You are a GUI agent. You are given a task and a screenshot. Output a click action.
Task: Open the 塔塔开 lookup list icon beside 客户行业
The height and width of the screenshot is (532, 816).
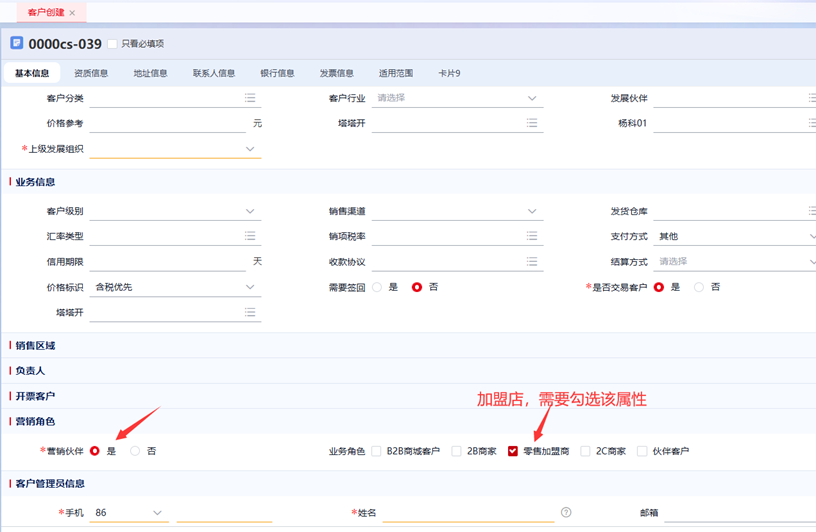(x=532, y=124)
